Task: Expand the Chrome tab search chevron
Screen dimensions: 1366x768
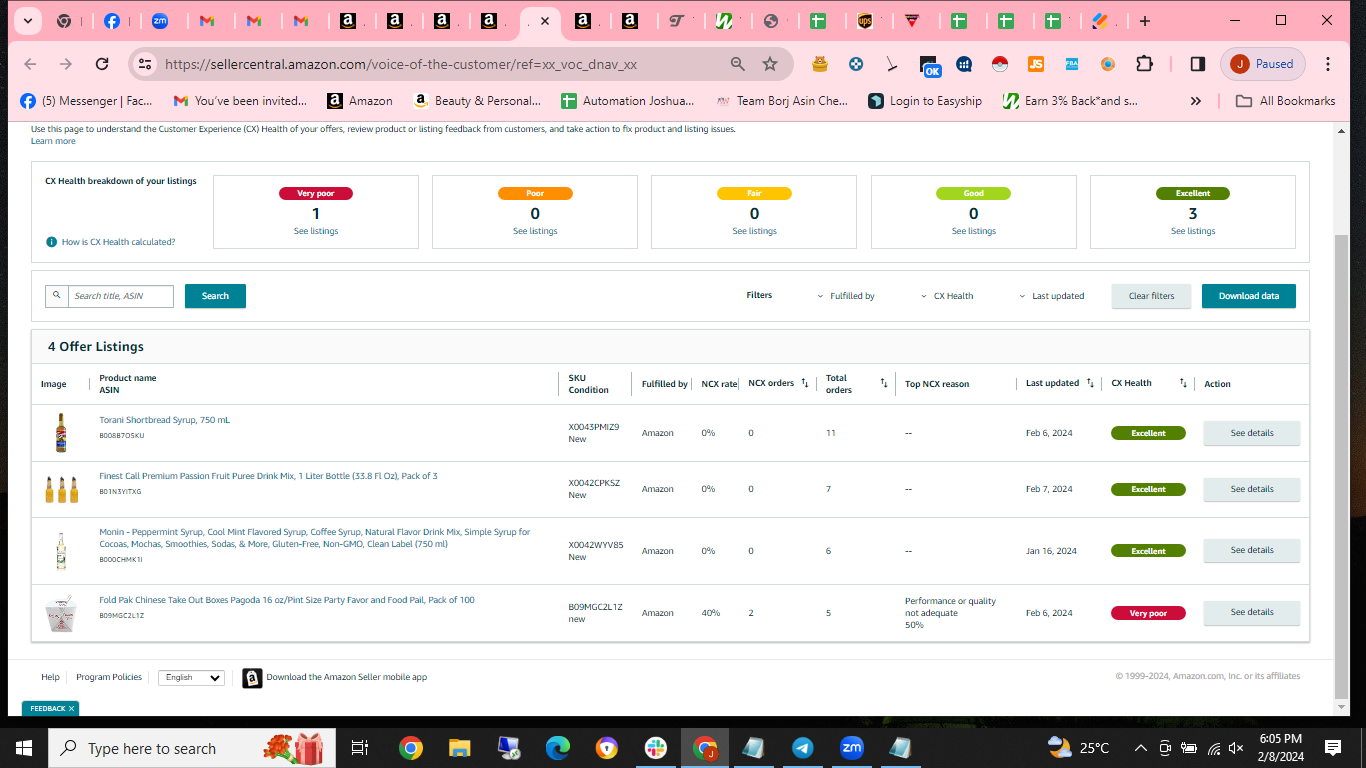Action: (27, 20)
